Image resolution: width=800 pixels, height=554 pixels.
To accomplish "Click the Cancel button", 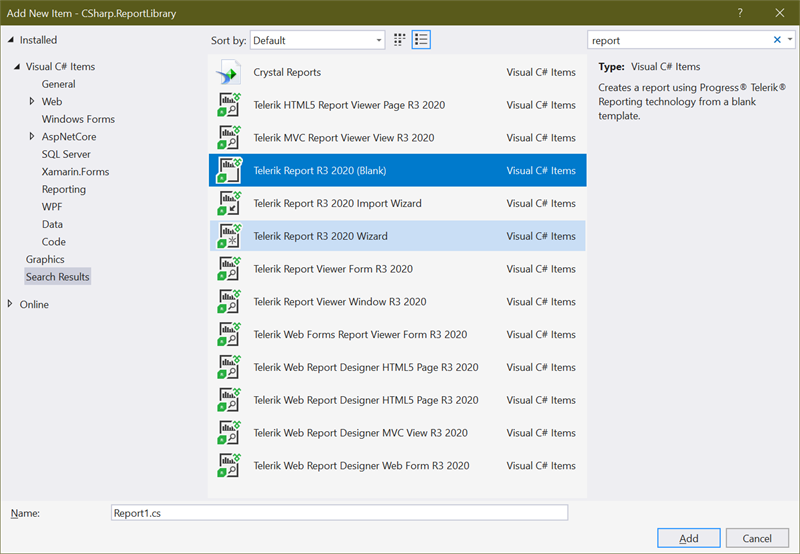I will pyautogui.click(x=757, y=538).
